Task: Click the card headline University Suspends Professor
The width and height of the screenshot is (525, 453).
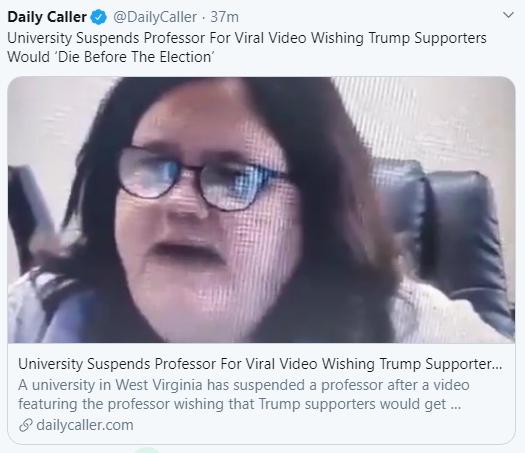Action: [260, 364]
